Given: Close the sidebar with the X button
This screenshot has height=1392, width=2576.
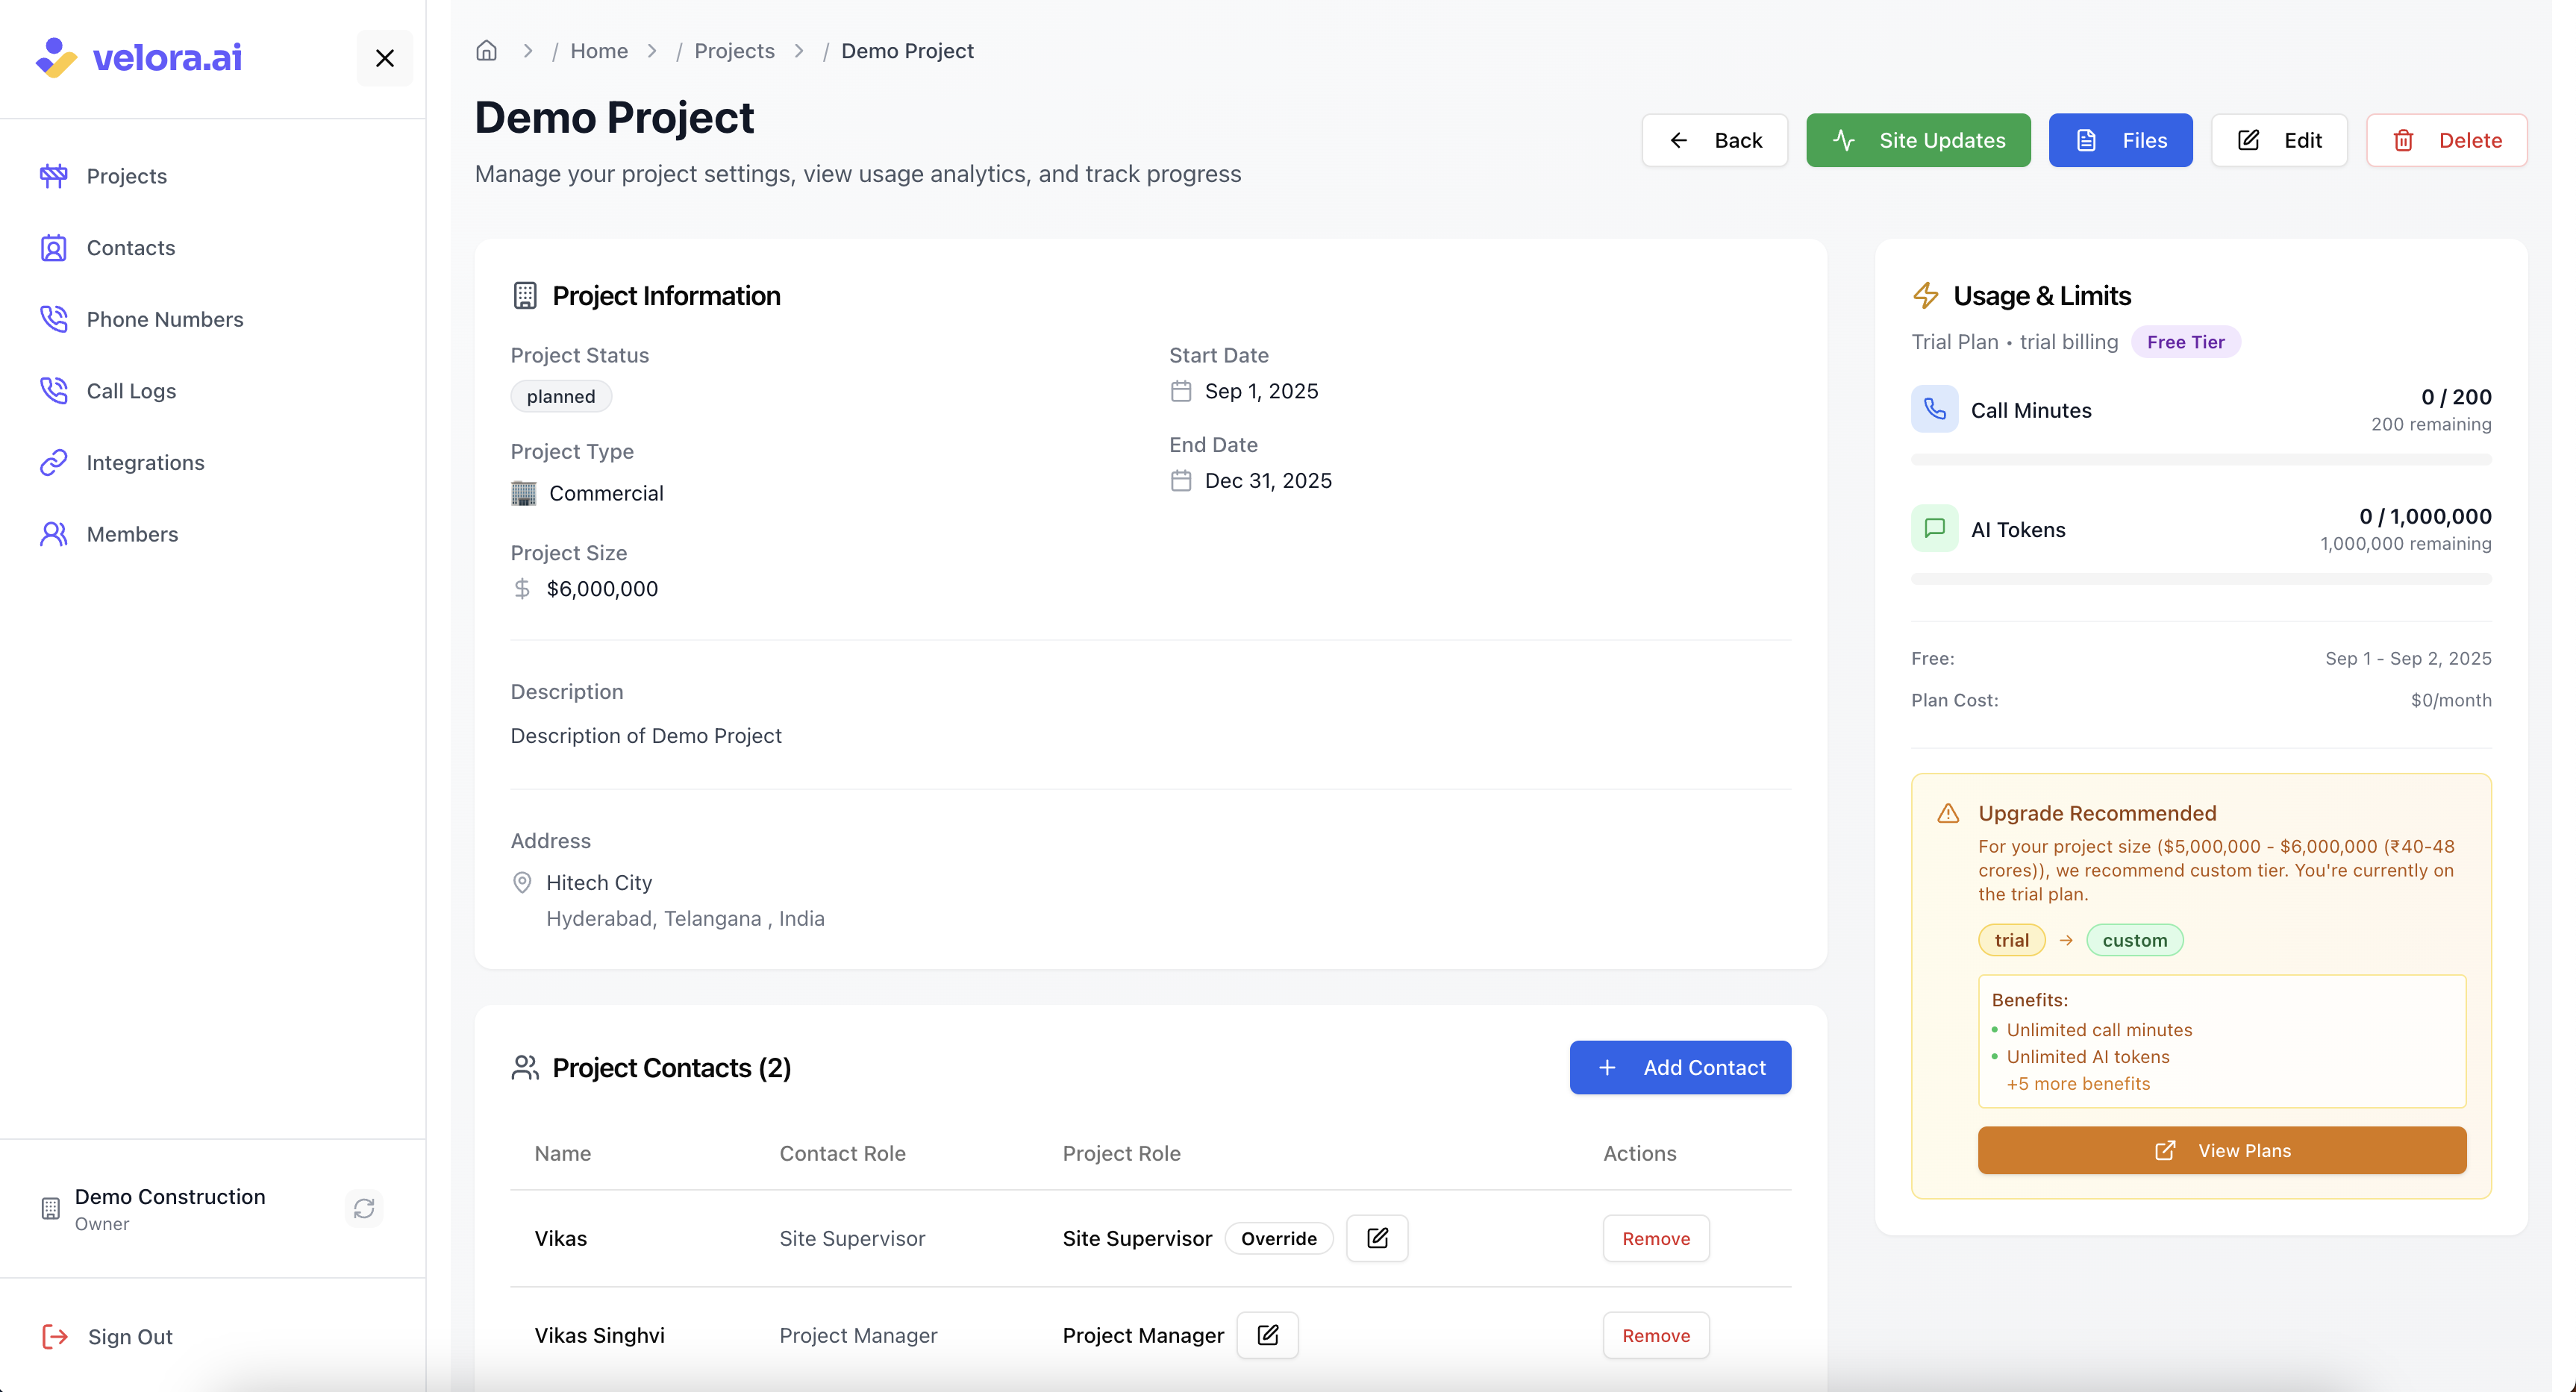Looking at the screenshot, I should click(385, 58).
